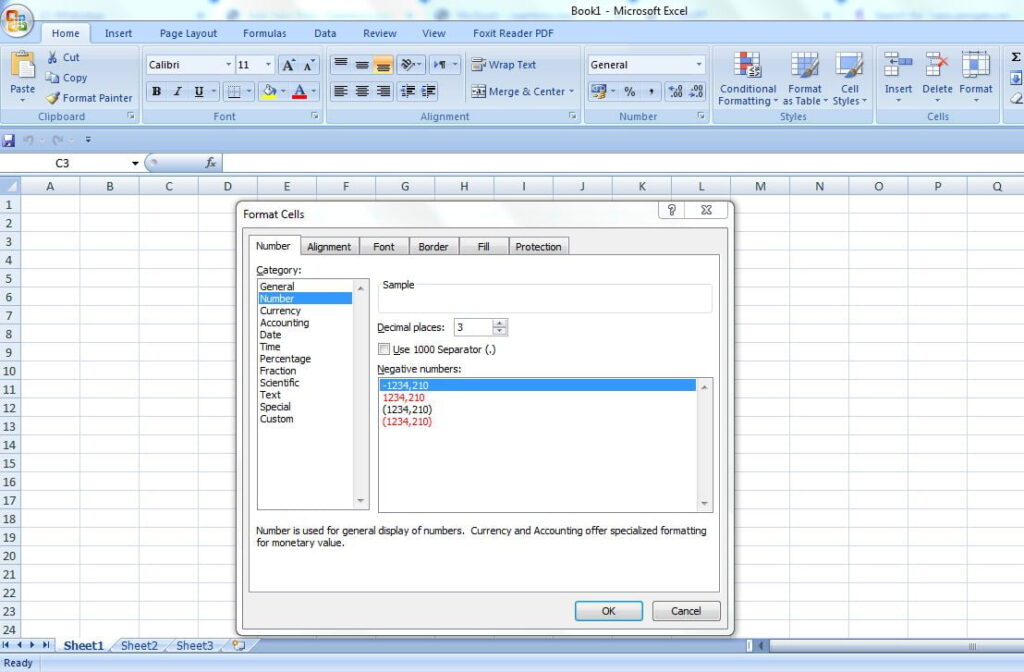
Task: Toggle Italic formatting
Action: click(178, 91)
